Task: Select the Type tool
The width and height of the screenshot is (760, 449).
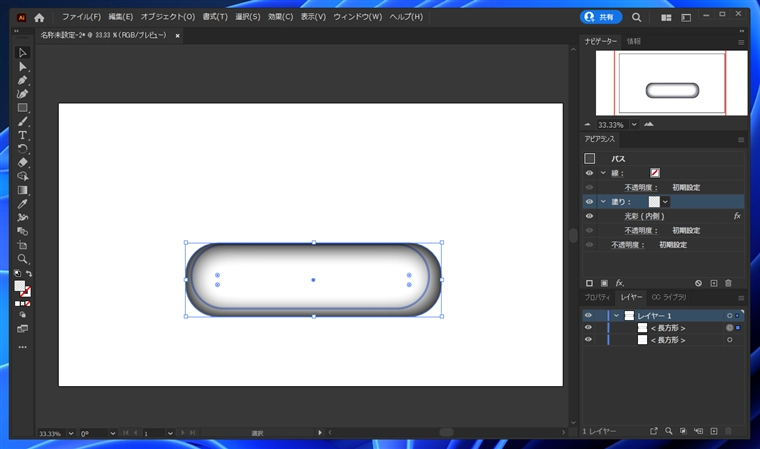Action: point(22,135)
